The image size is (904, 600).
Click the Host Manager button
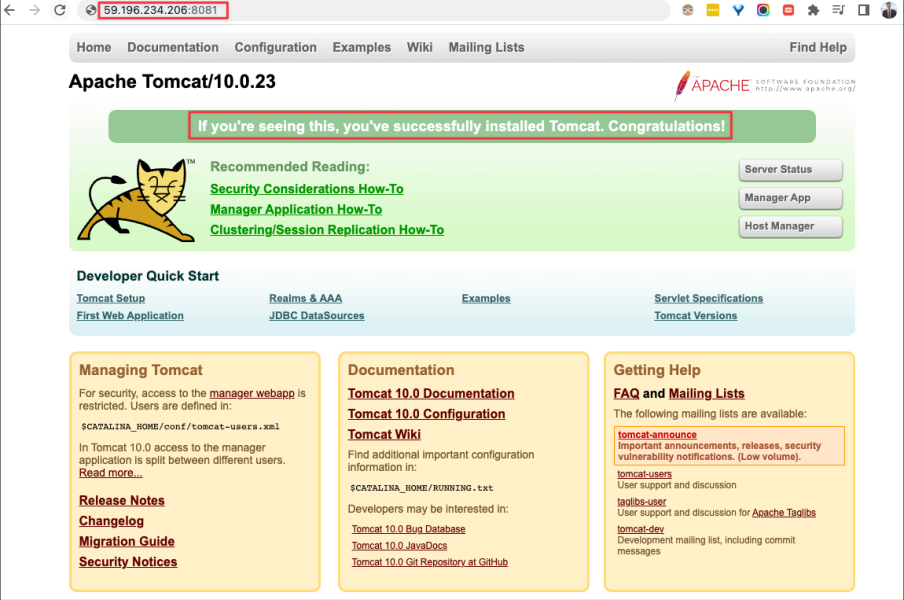click(790, 226)
